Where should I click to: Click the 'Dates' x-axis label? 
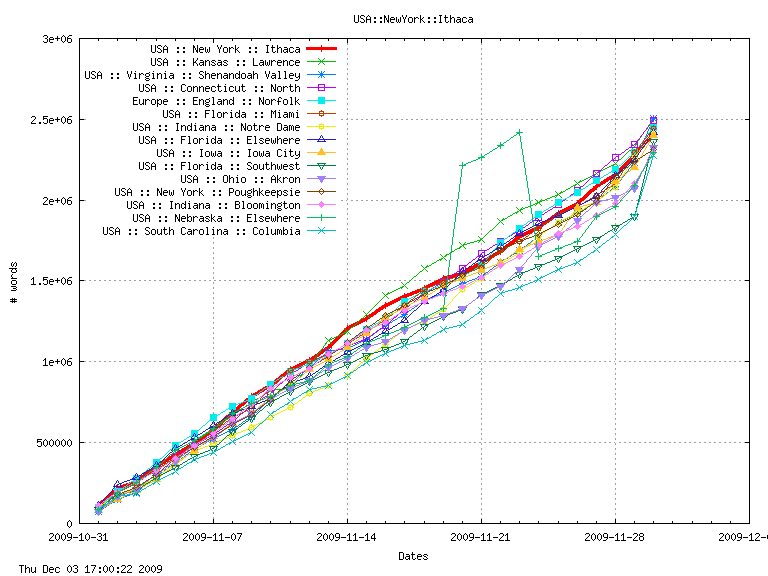413,555
